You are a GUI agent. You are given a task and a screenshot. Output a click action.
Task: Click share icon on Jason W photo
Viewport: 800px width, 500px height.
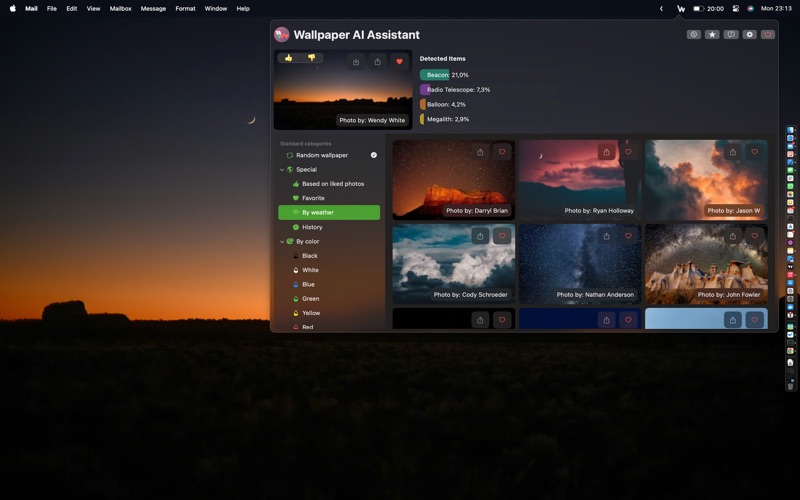(733, 152)
